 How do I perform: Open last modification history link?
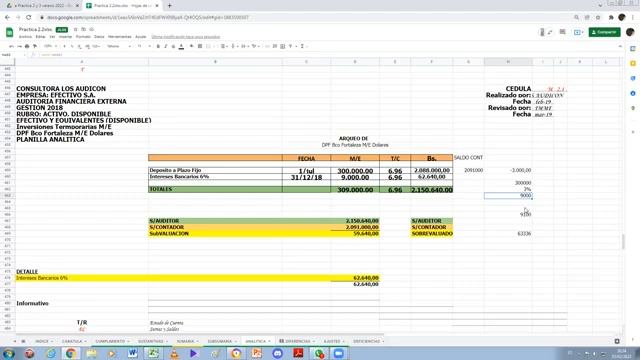[x=185, y=37]
